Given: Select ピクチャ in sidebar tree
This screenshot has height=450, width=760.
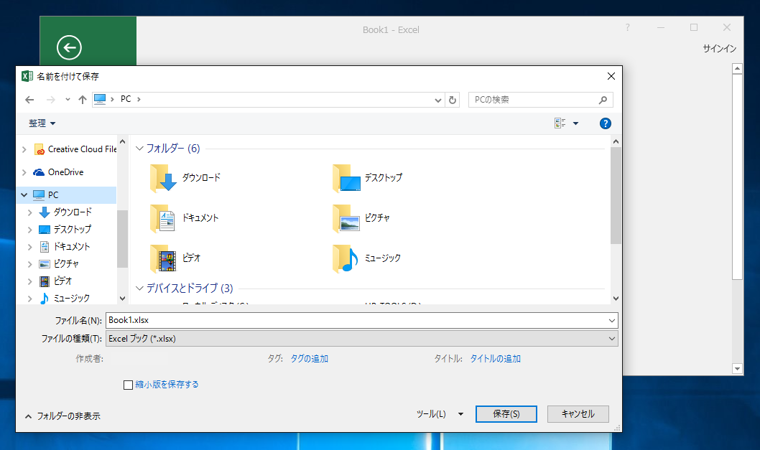Looking at the screenshot, I should pos(59,264).
